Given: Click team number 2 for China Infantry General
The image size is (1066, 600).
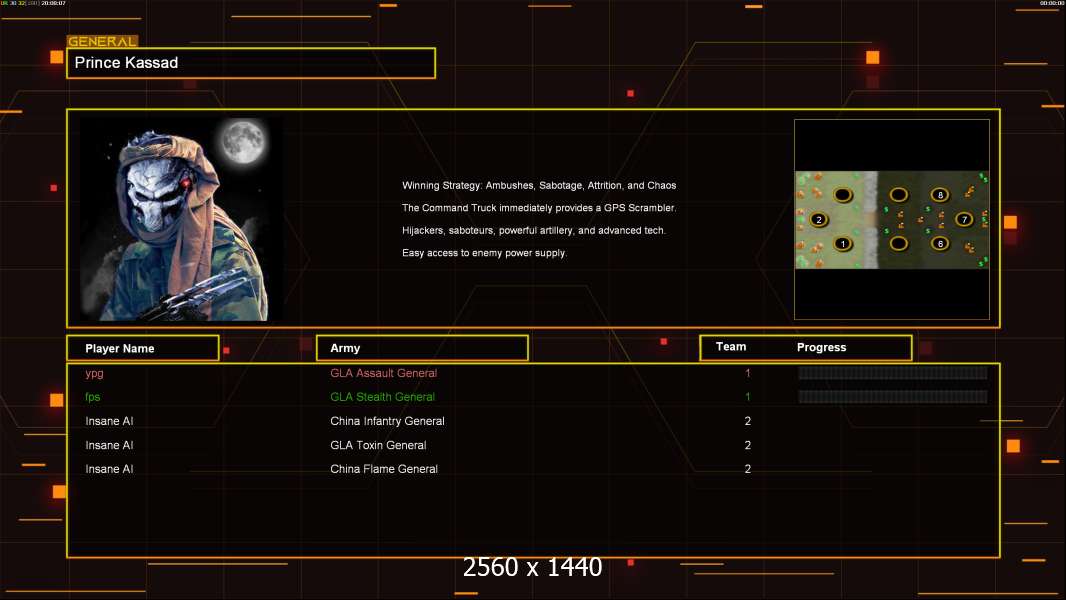Looking at the screenshot, I should 748,421.
